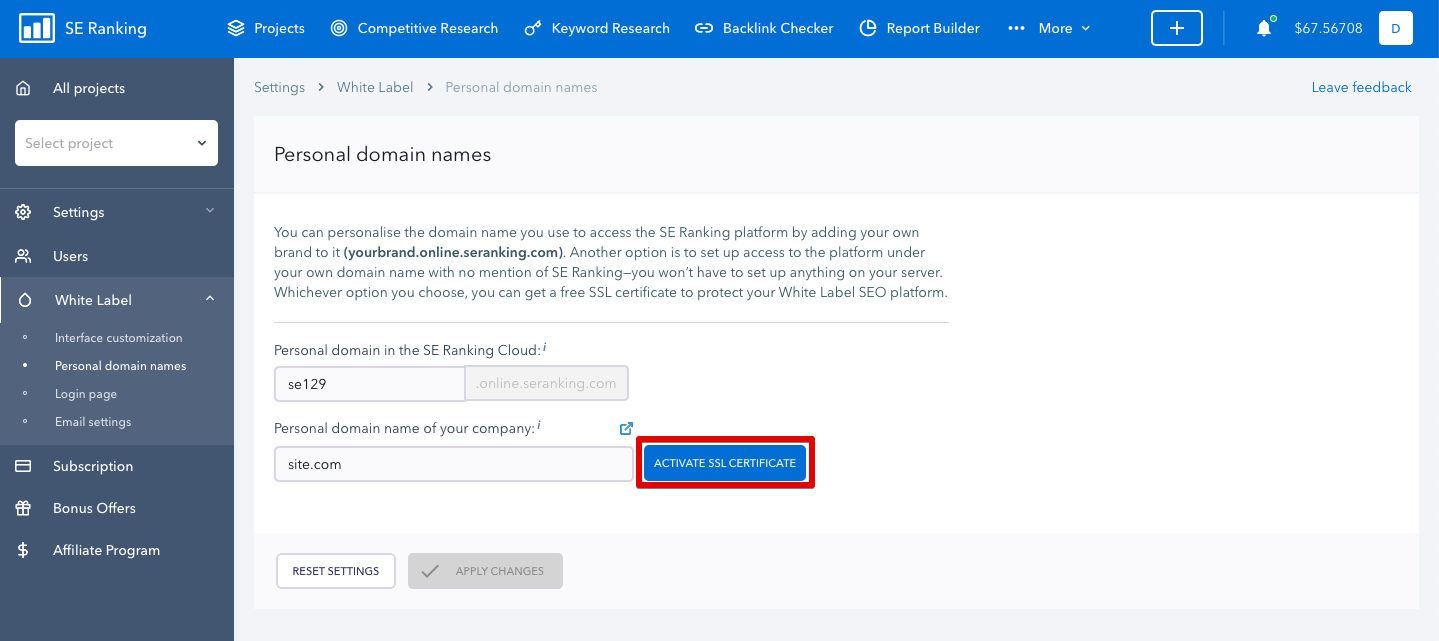This screenshot has width=1439, height=641.
Task: Click the Bonus Offers gift icon
Action: pos(23,508)
